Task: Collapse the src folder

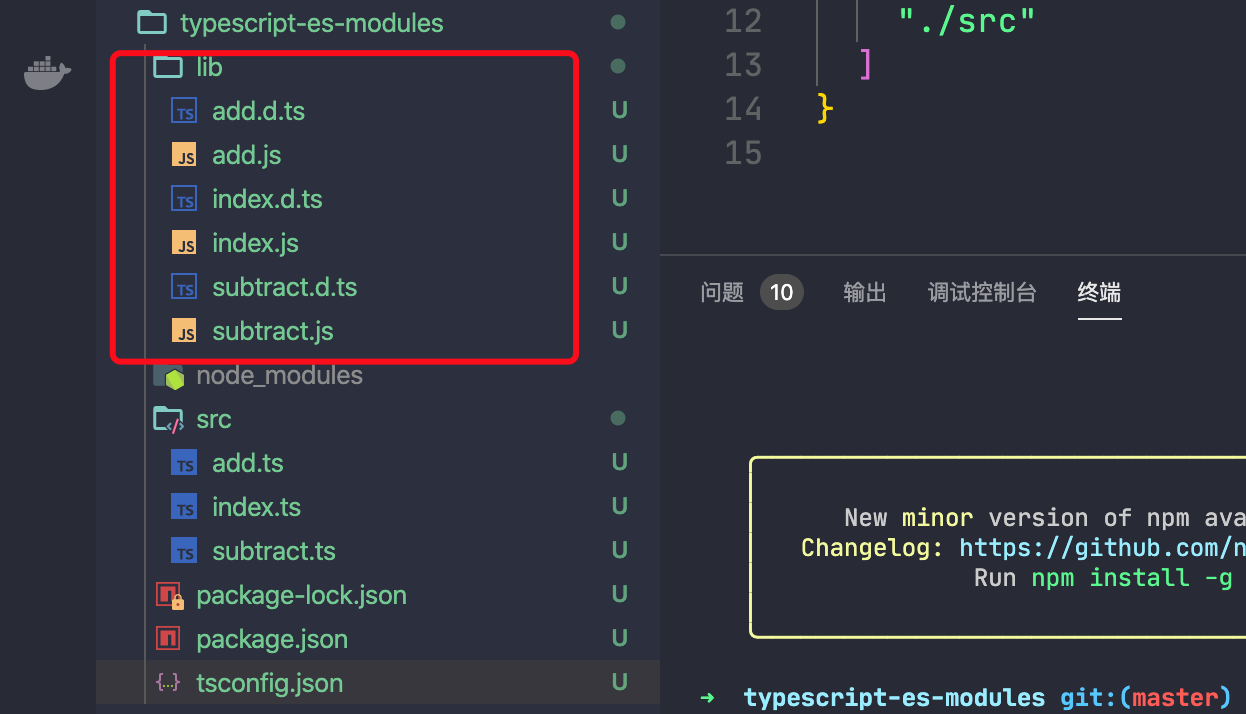Action: [213, 419]
